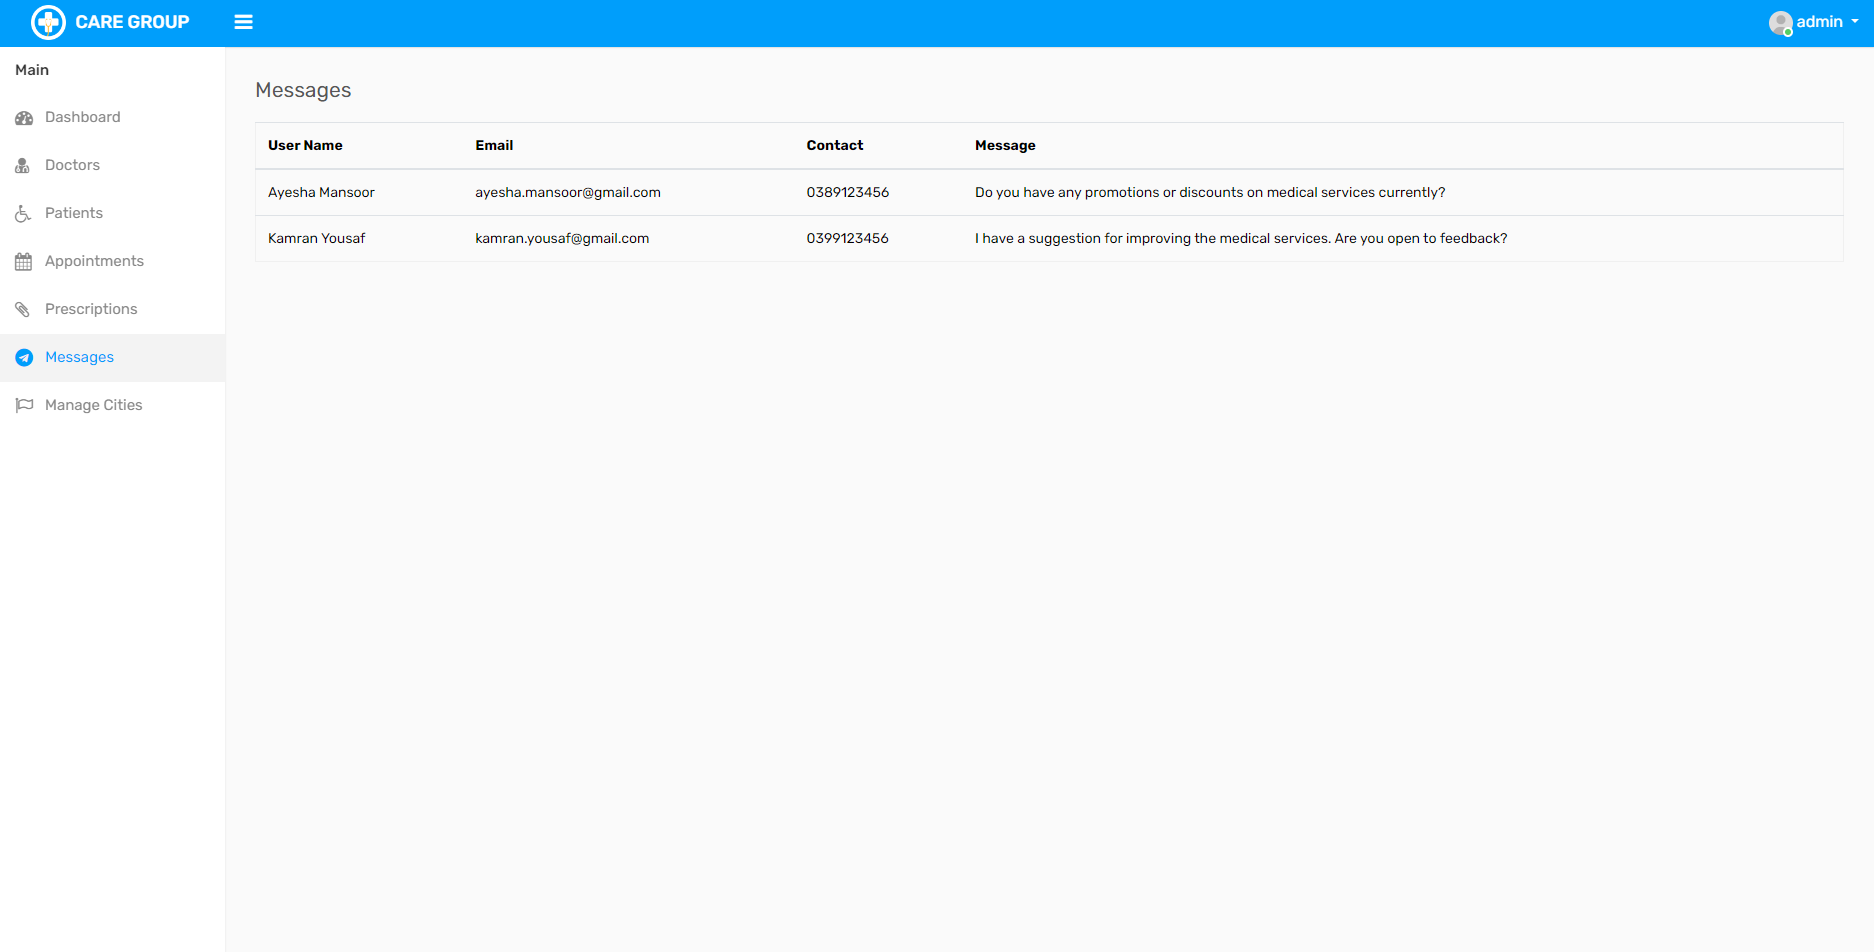Toggle the hamburger sidebar menu

coord(243,22)
